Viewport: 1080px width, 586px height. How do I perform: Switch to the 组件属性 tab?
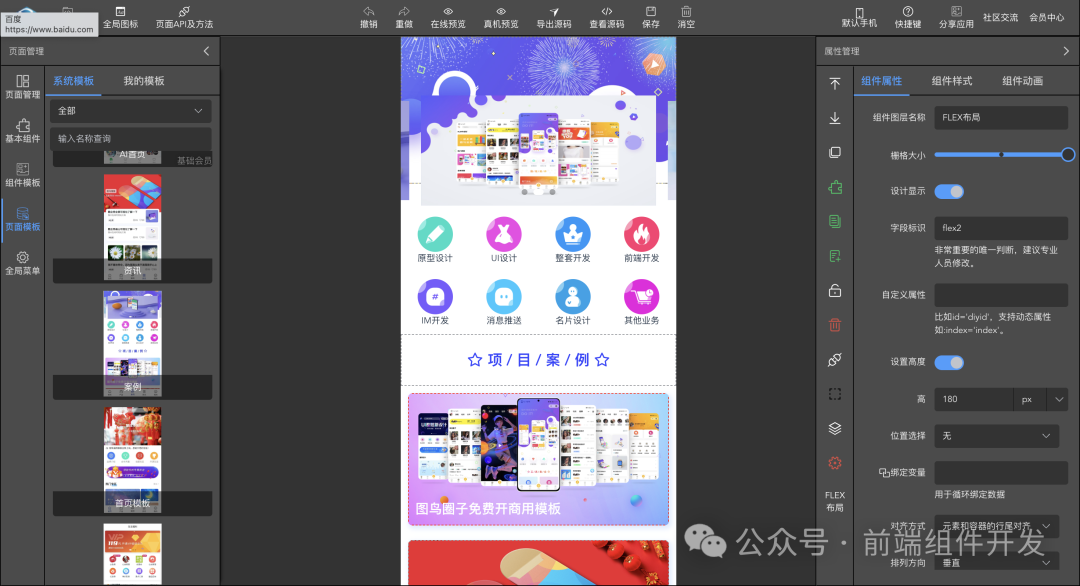coord(882,81)
